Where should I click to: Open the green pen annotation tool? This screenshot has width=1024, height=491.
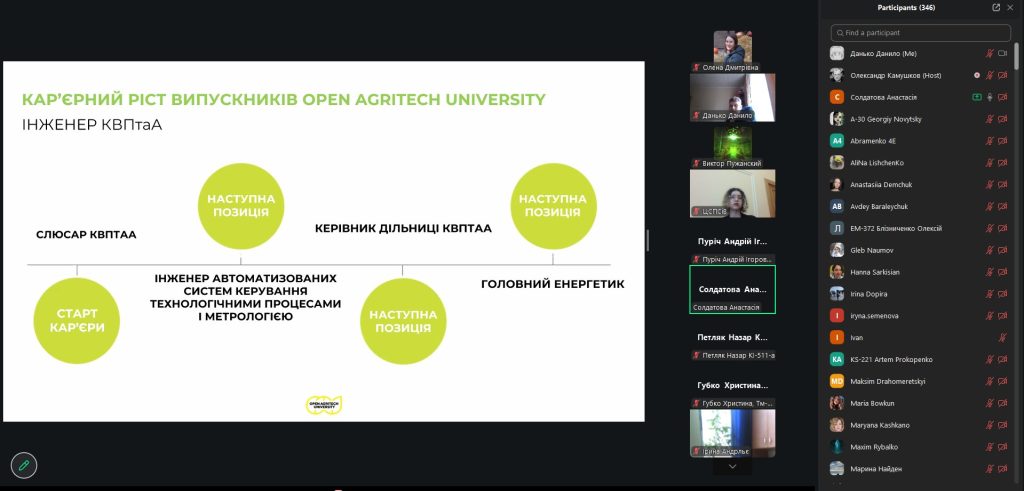point(24,465)
